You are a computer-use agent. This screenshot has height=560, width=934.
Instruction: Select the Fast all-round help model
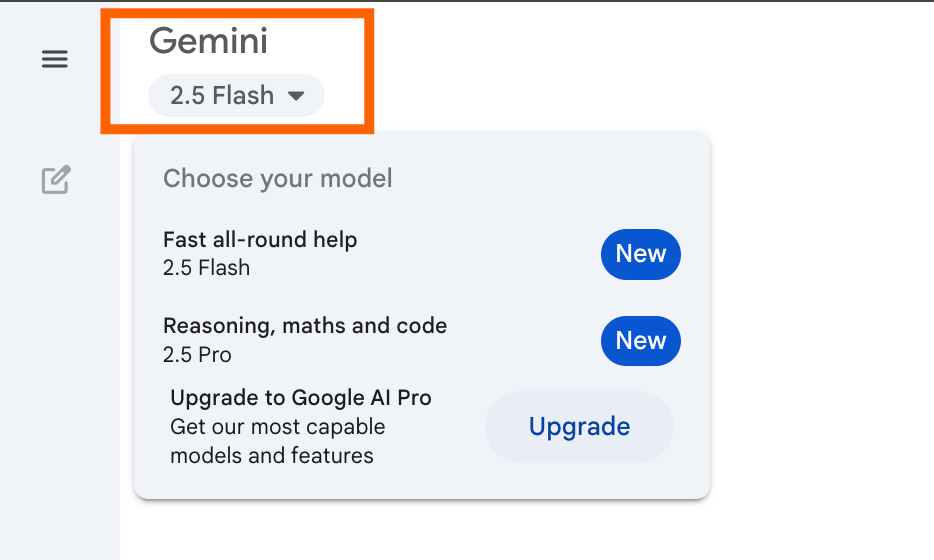tap(260, 240)
